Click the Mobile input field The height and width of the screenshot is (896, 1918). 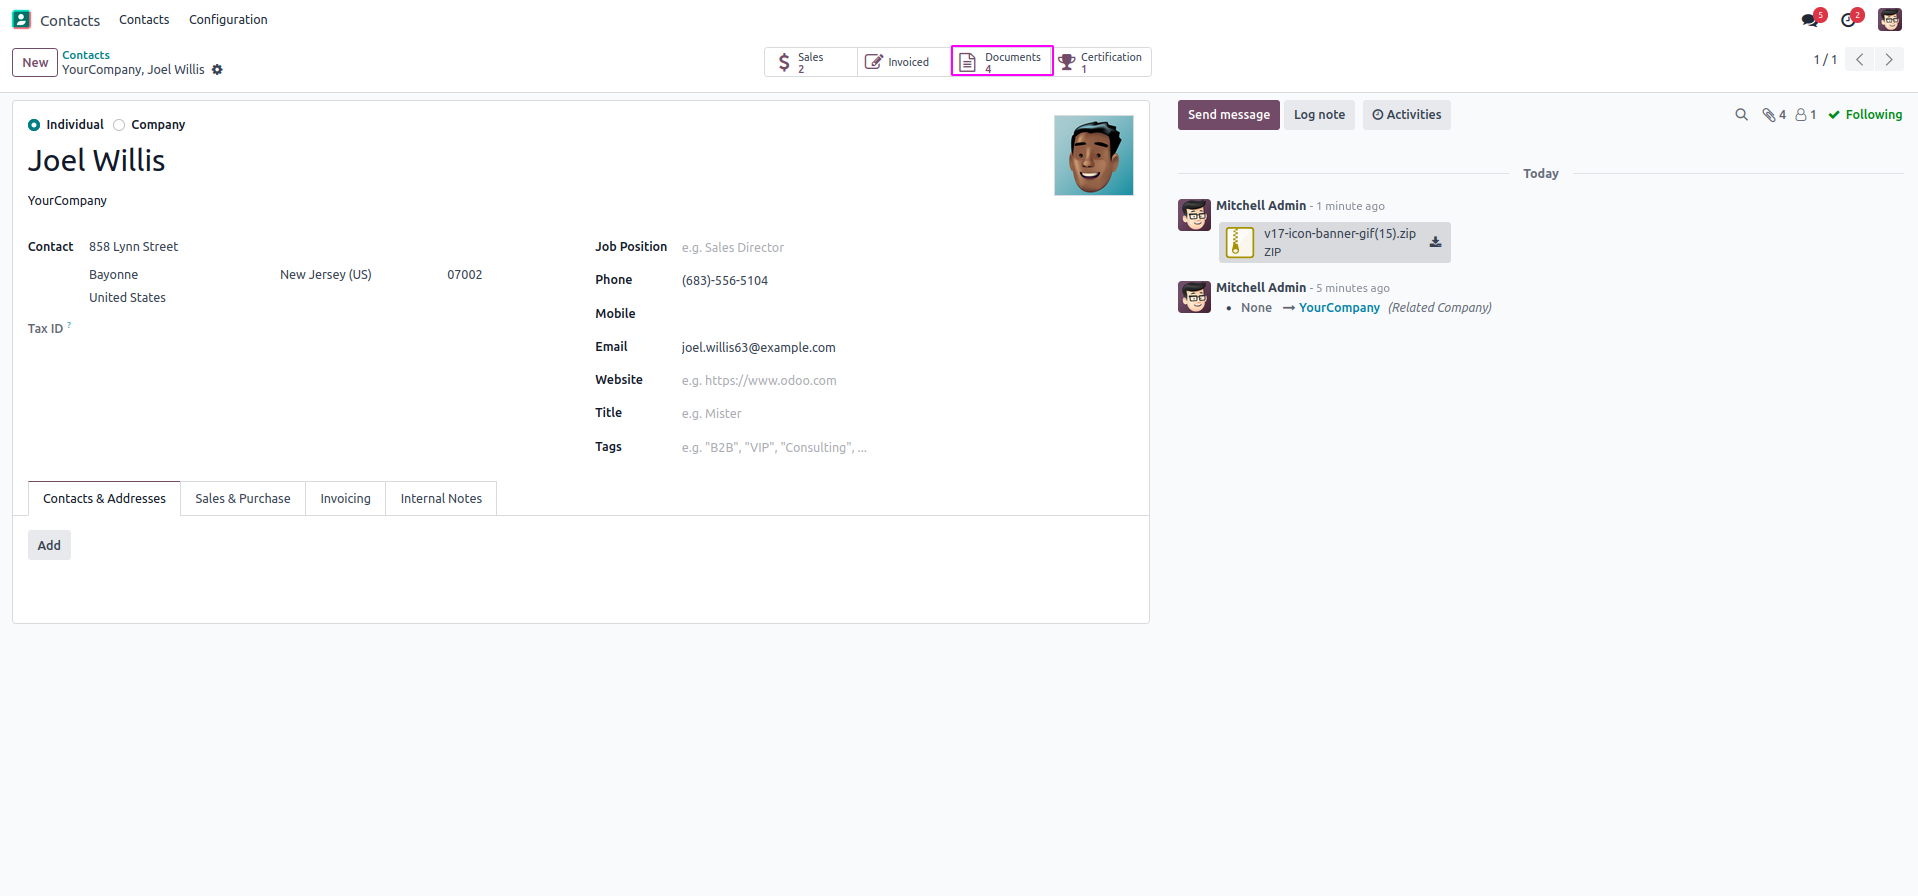tap(905, 314)
